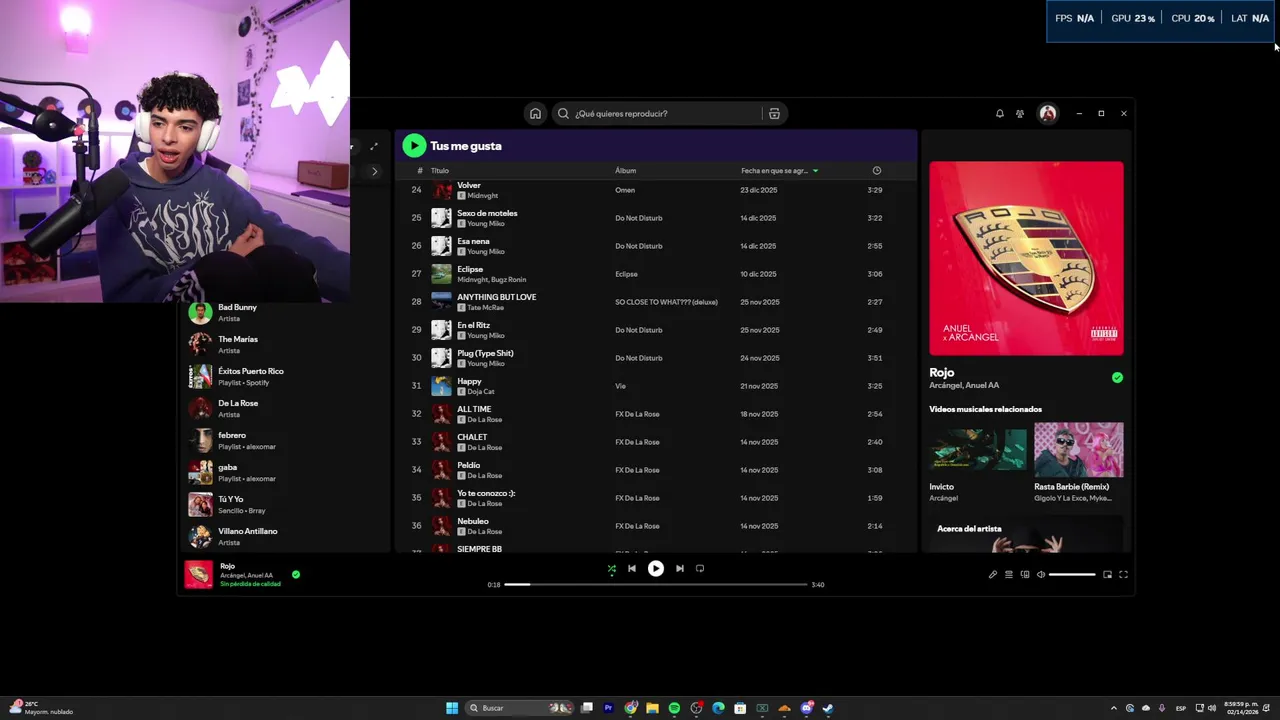Click the right chevron in the library filter row
The image size is (1280, 720).
375,171
